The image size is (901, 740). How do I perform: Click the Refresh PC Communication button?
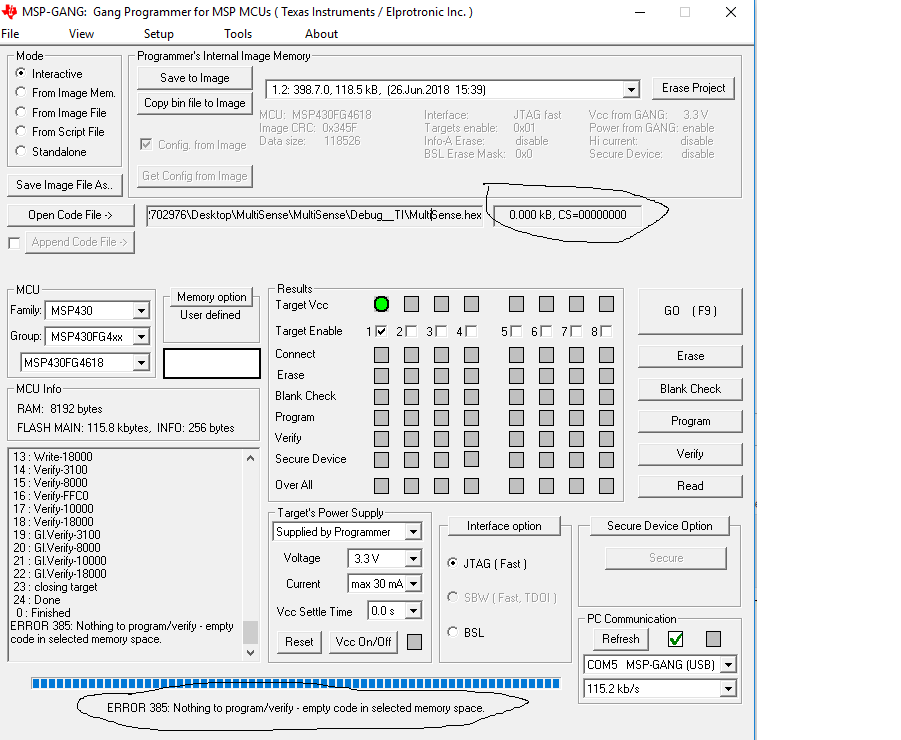tap(621, 639)
